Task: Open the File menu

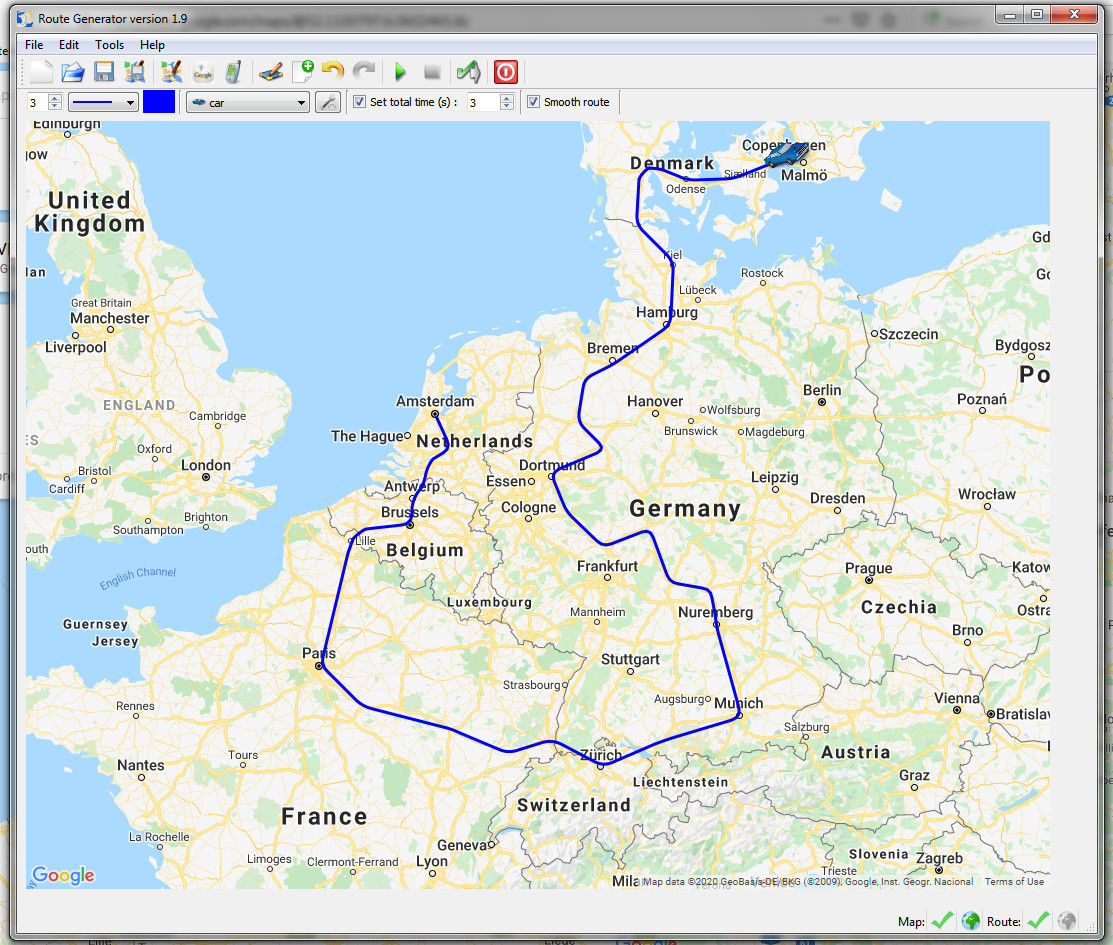Action: tap(34, 45)
